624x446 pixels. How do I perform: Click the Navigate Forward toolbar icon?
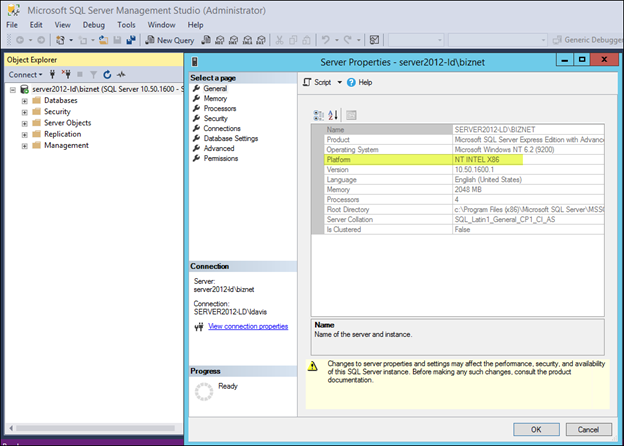(x=41, y=40)
